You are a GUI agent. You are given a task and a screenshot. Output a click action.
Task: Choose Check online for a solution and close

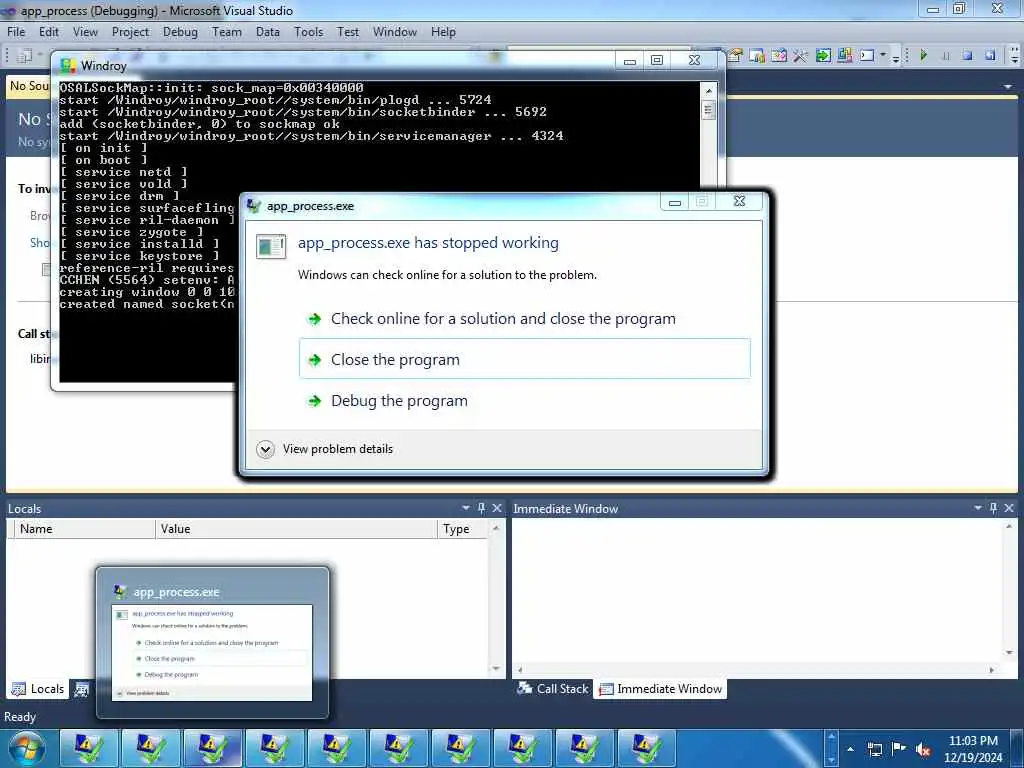pyautogui.click(x=524, y=319)
